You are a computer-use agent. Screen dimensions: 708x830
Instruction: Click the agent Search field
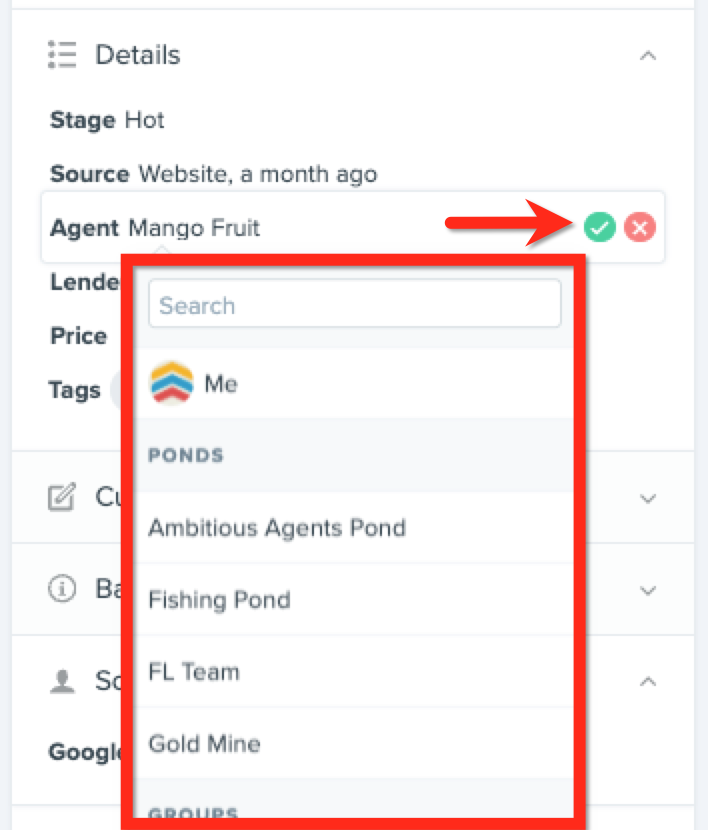[355, 304]
